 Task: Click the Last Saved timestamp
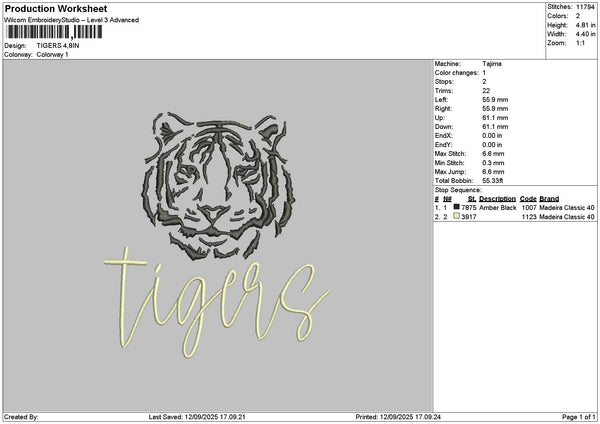click(197, 417)
